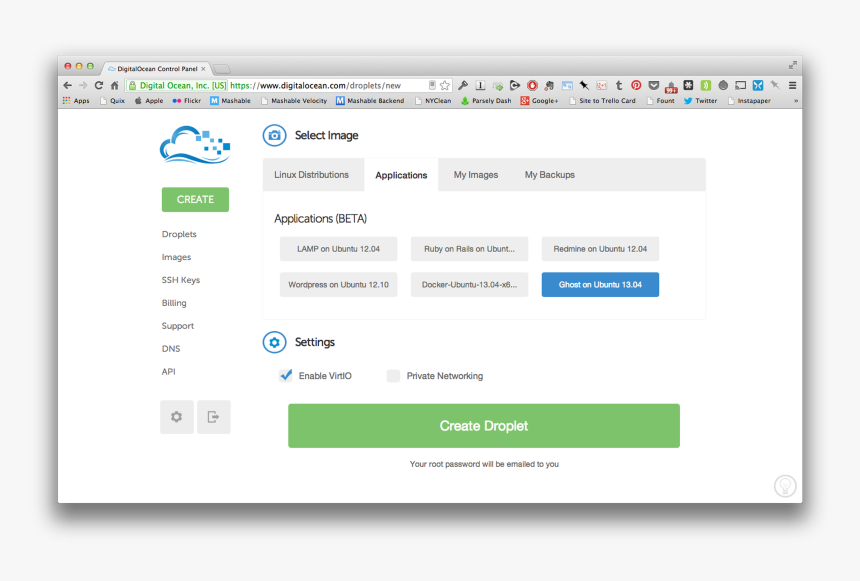Click the gear icon beside Settings heading
This screenshot has width=860, height=581.
pos(274,342)
